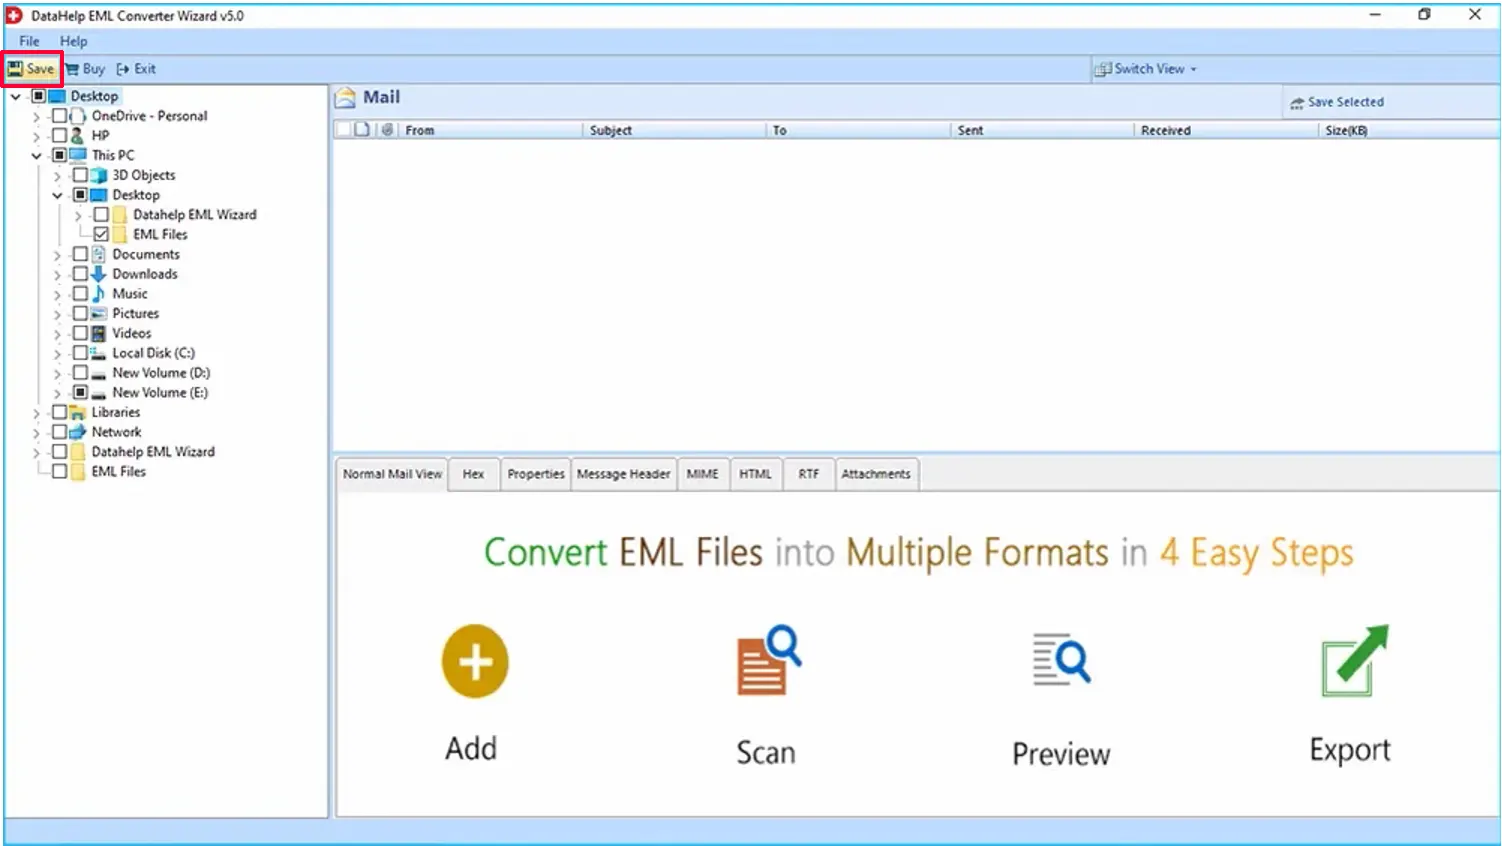Collapse the This PC node

point(37,156)
